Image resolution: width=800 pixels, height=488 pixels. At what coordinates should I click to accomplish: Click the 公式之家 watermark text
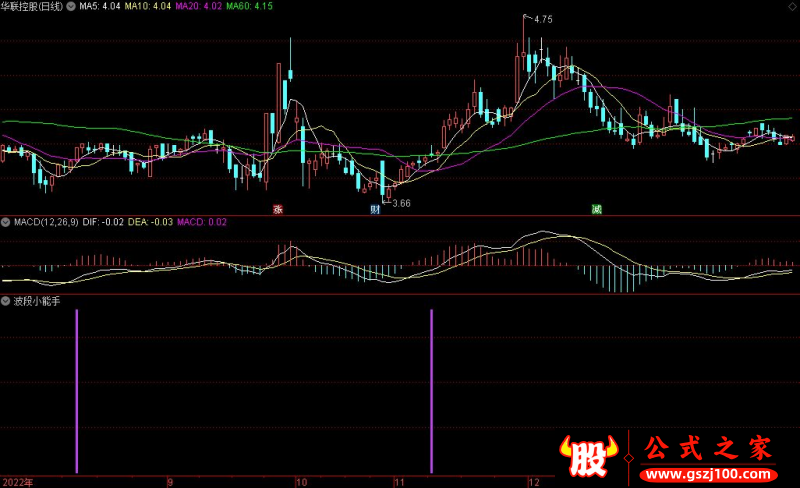coord(707,448)
